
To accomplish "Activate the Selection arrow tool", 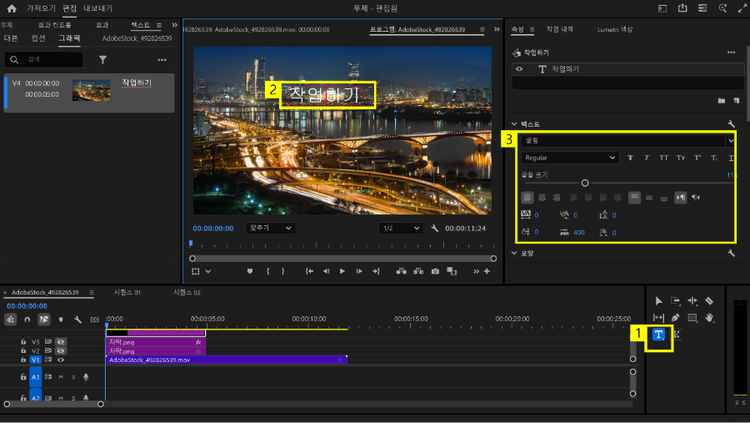I will coord(658,300).
